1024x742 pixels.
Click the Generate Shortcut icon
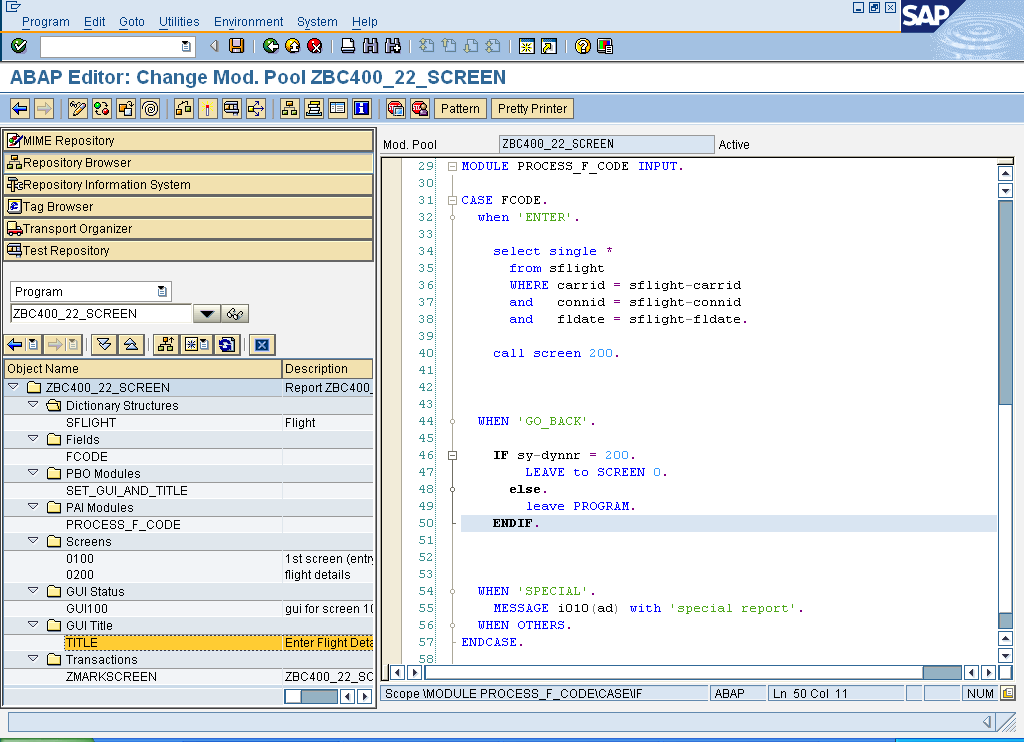(x=549, y=46)
